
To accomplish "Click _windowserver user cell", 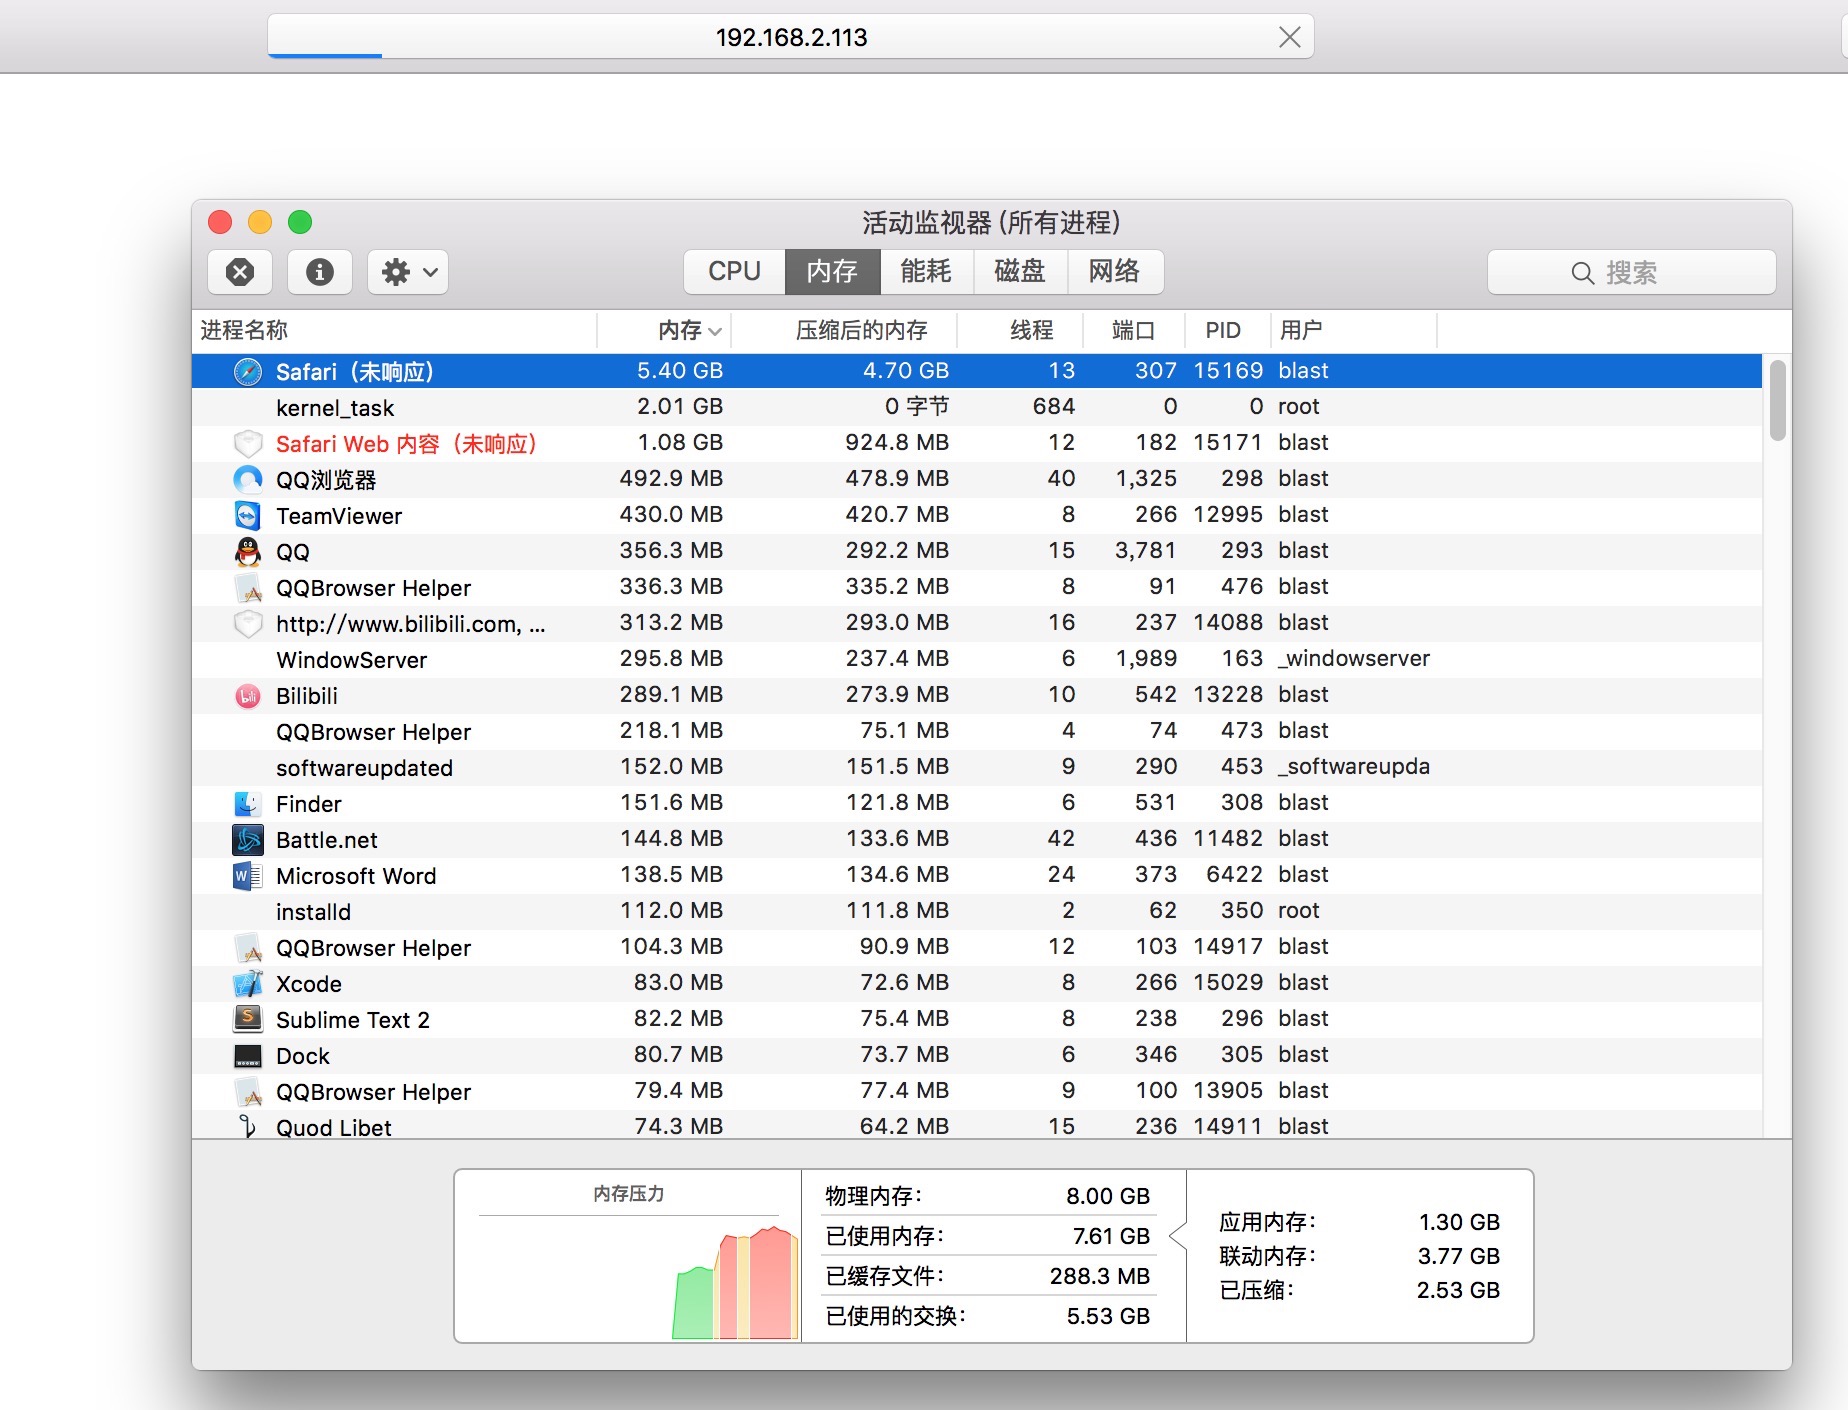I will click(x=1354, y=659).
